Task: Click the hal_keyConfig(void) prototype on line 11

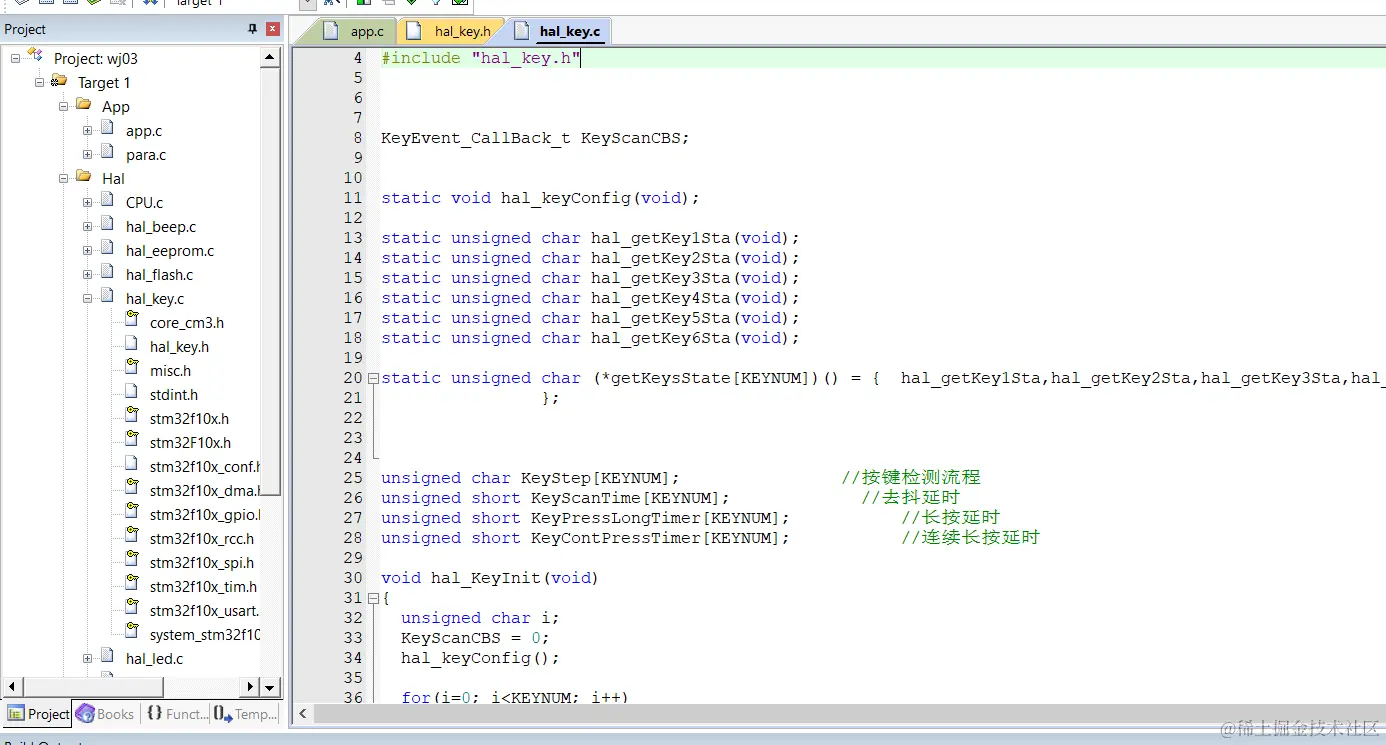Action: tap(540, 198)
